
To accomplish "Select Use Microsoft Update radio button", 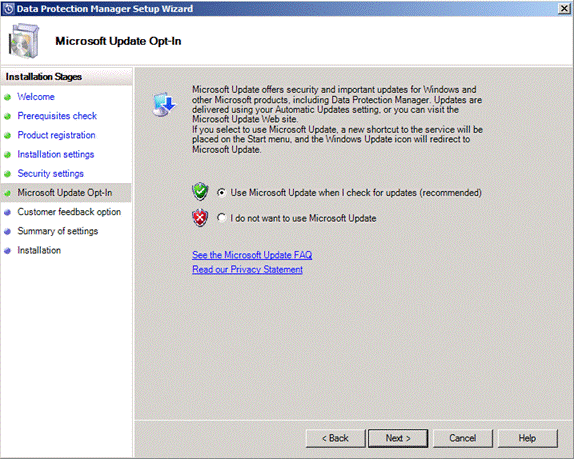I will point(221,192).
